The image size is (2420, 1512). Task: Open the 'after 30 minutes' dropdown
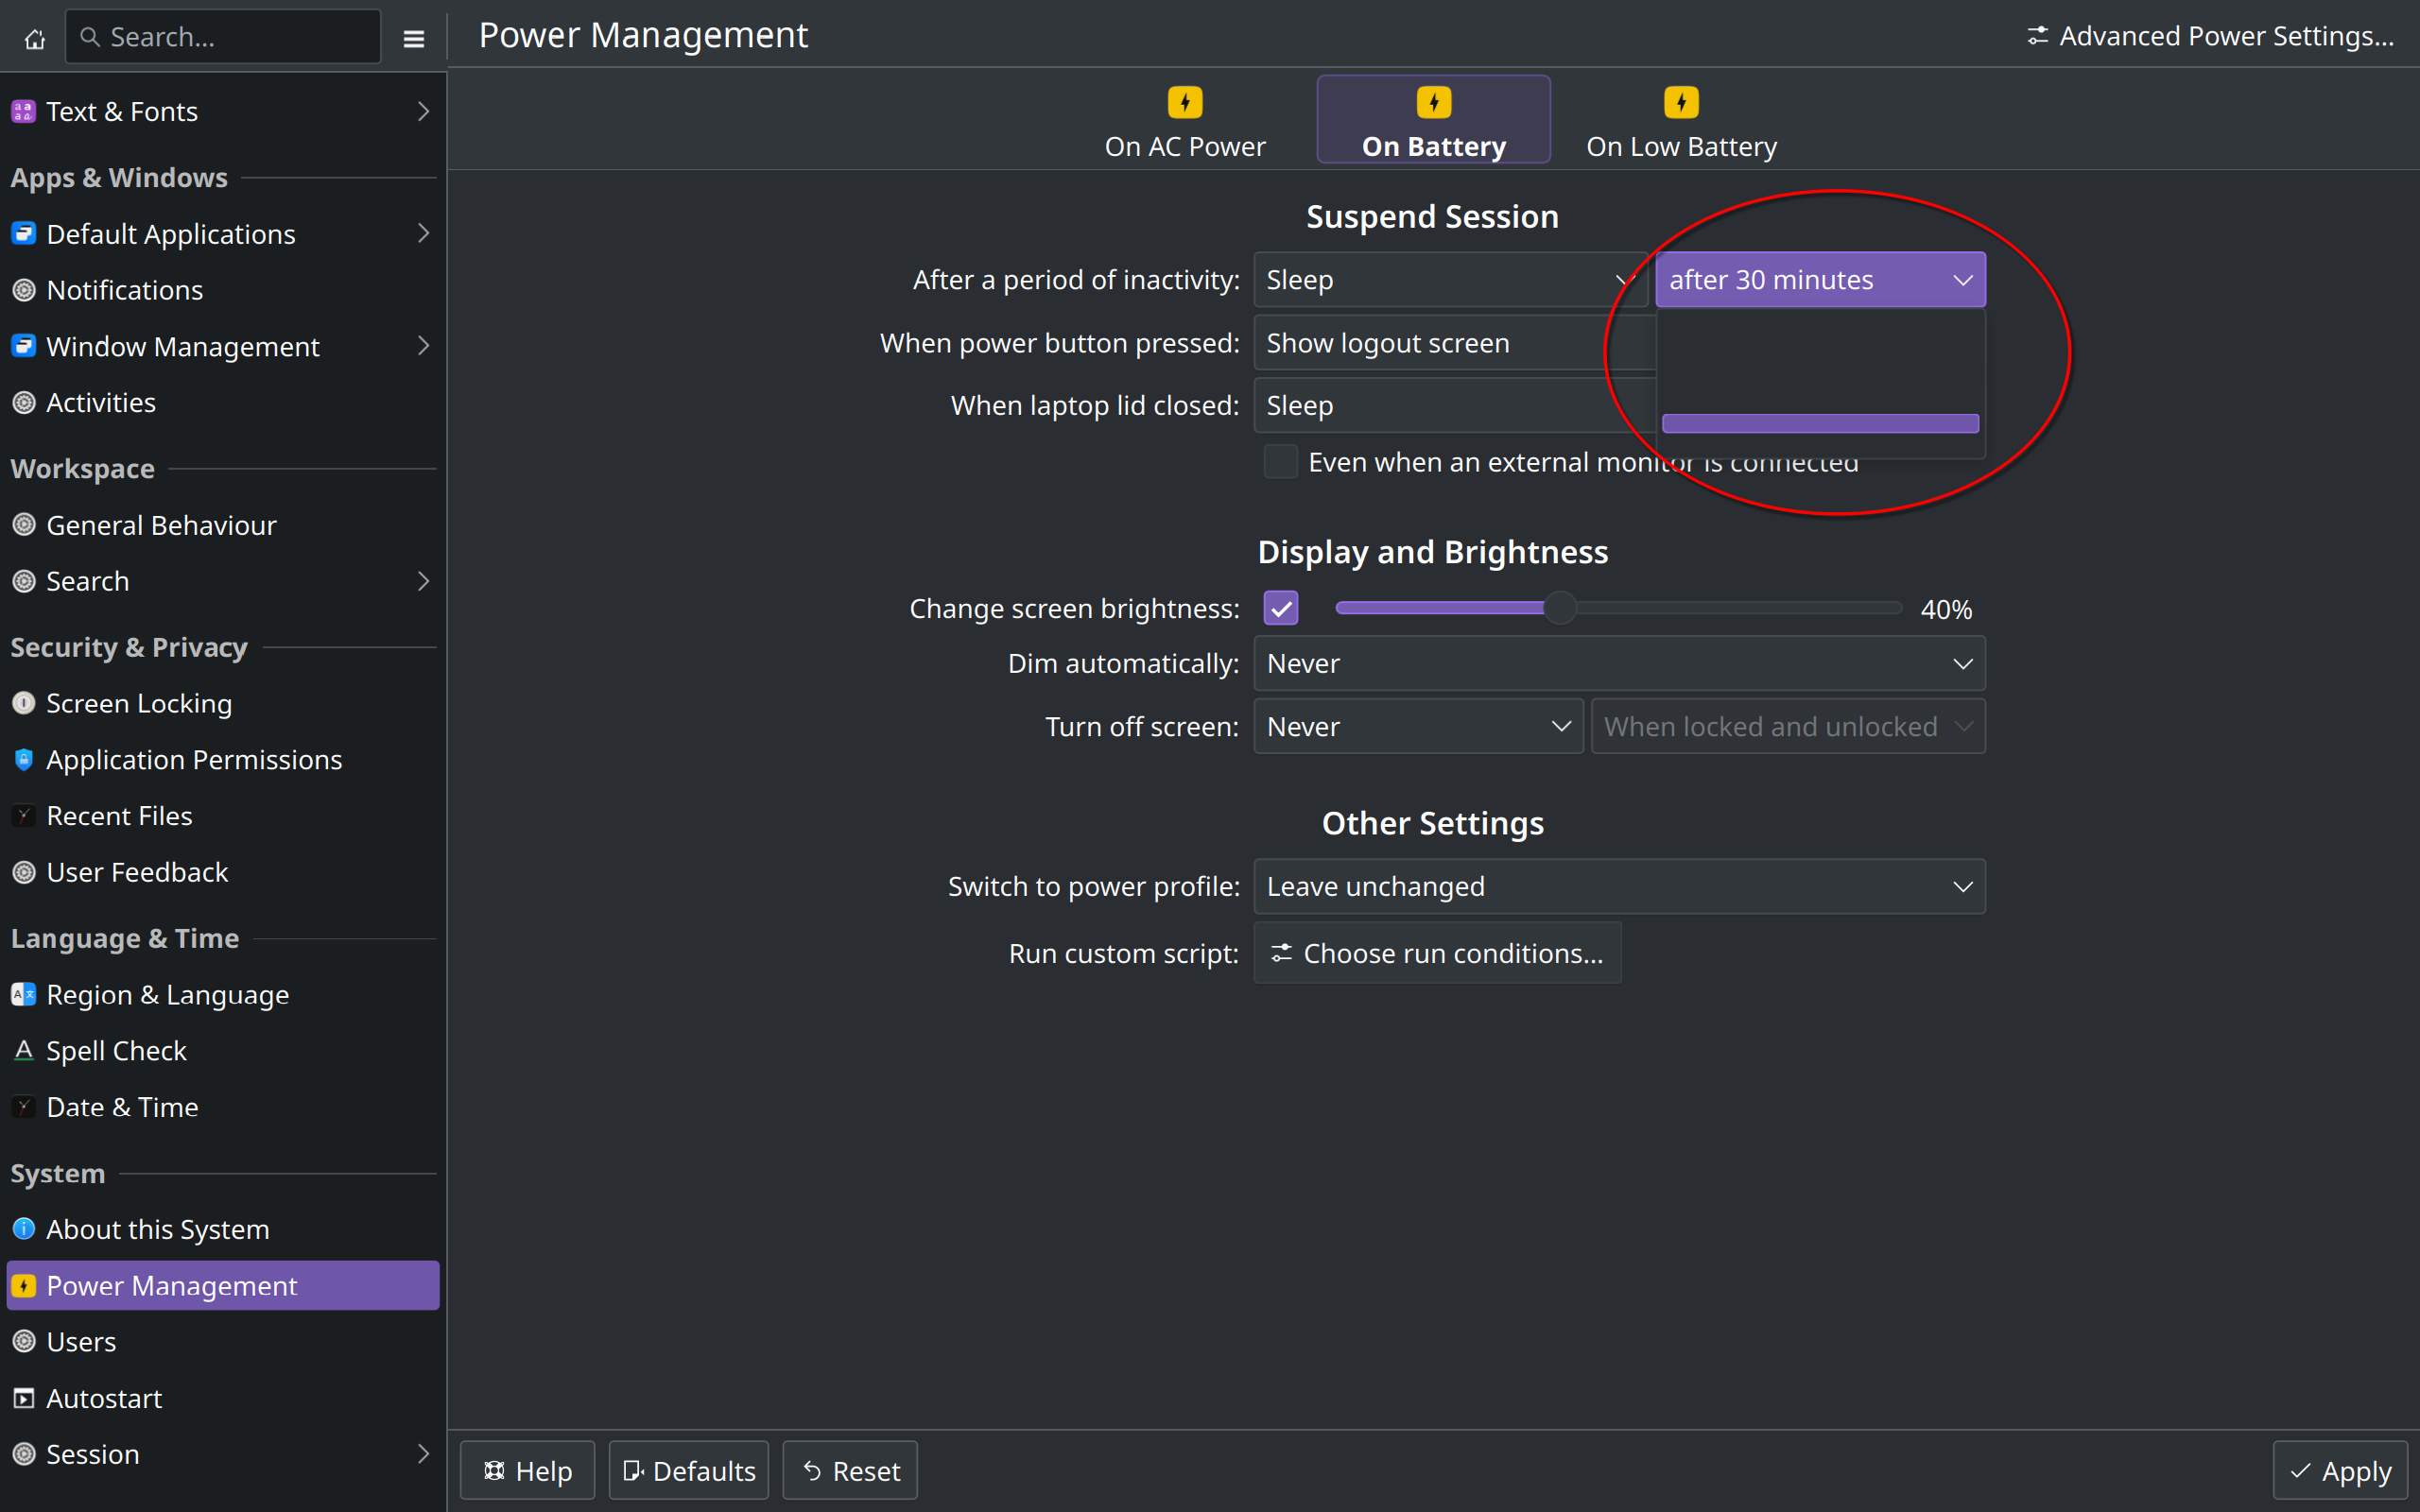[x=1820, y=280]
